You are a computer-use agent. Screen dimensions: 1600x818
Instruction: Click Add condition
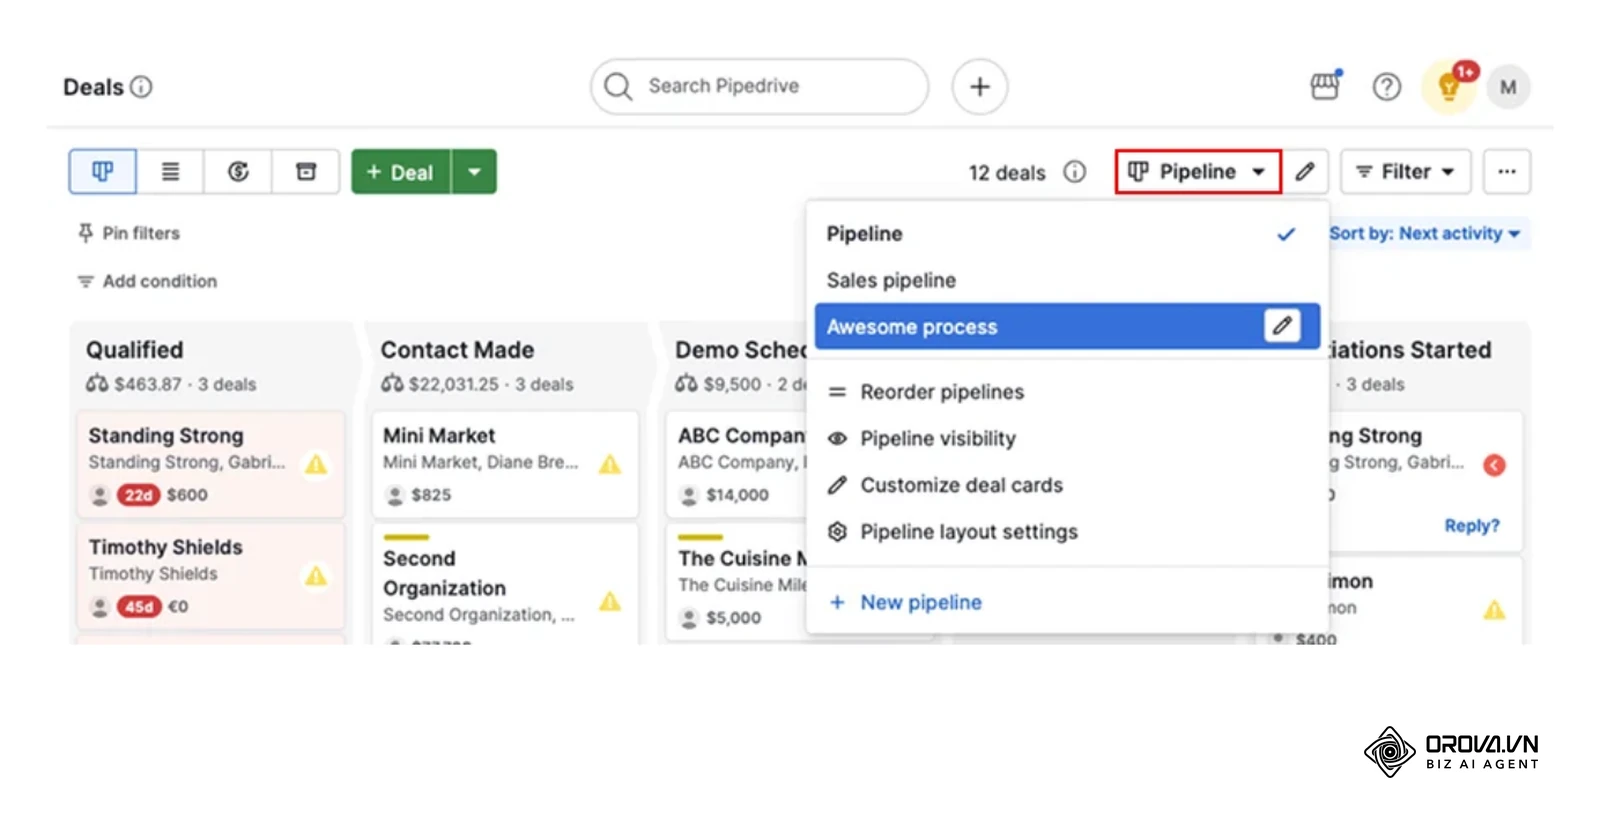tap(147, 281)
